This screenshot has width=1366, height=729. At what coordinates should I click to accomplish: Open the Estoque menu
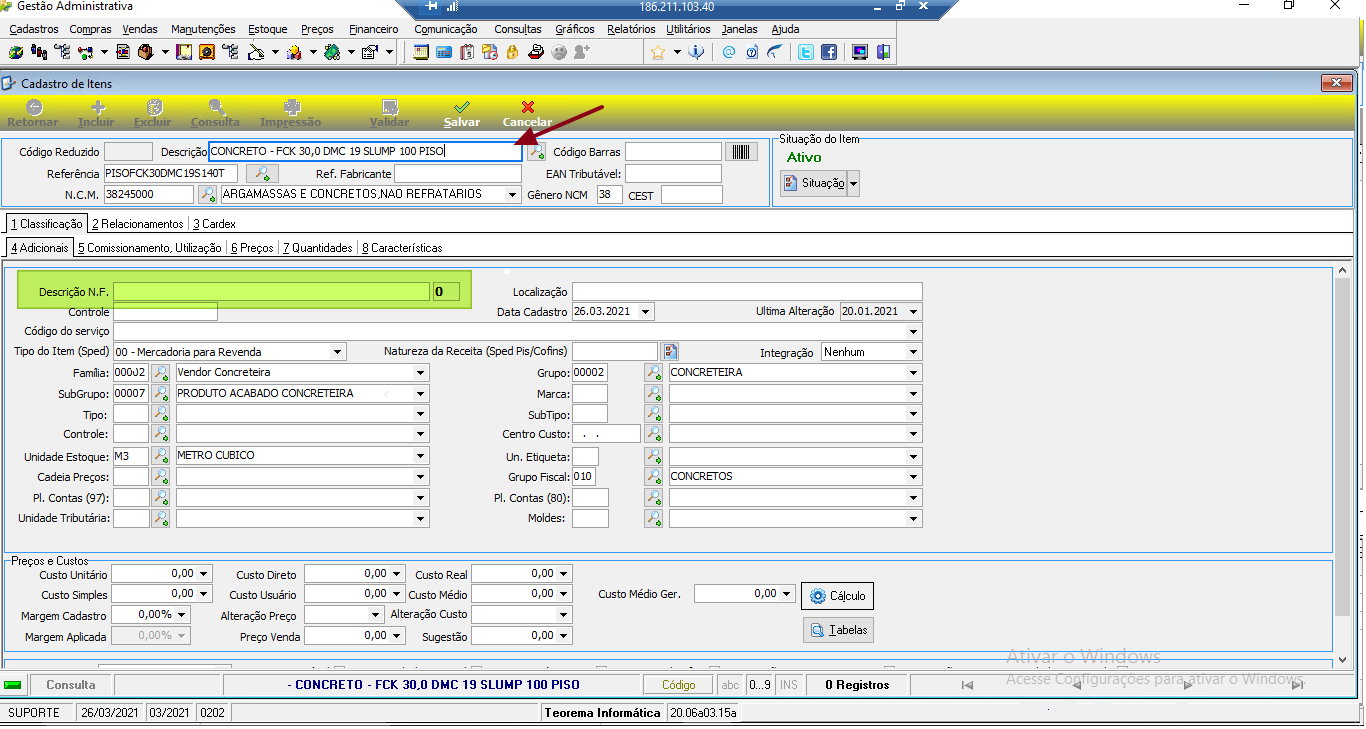pos(267,29)
